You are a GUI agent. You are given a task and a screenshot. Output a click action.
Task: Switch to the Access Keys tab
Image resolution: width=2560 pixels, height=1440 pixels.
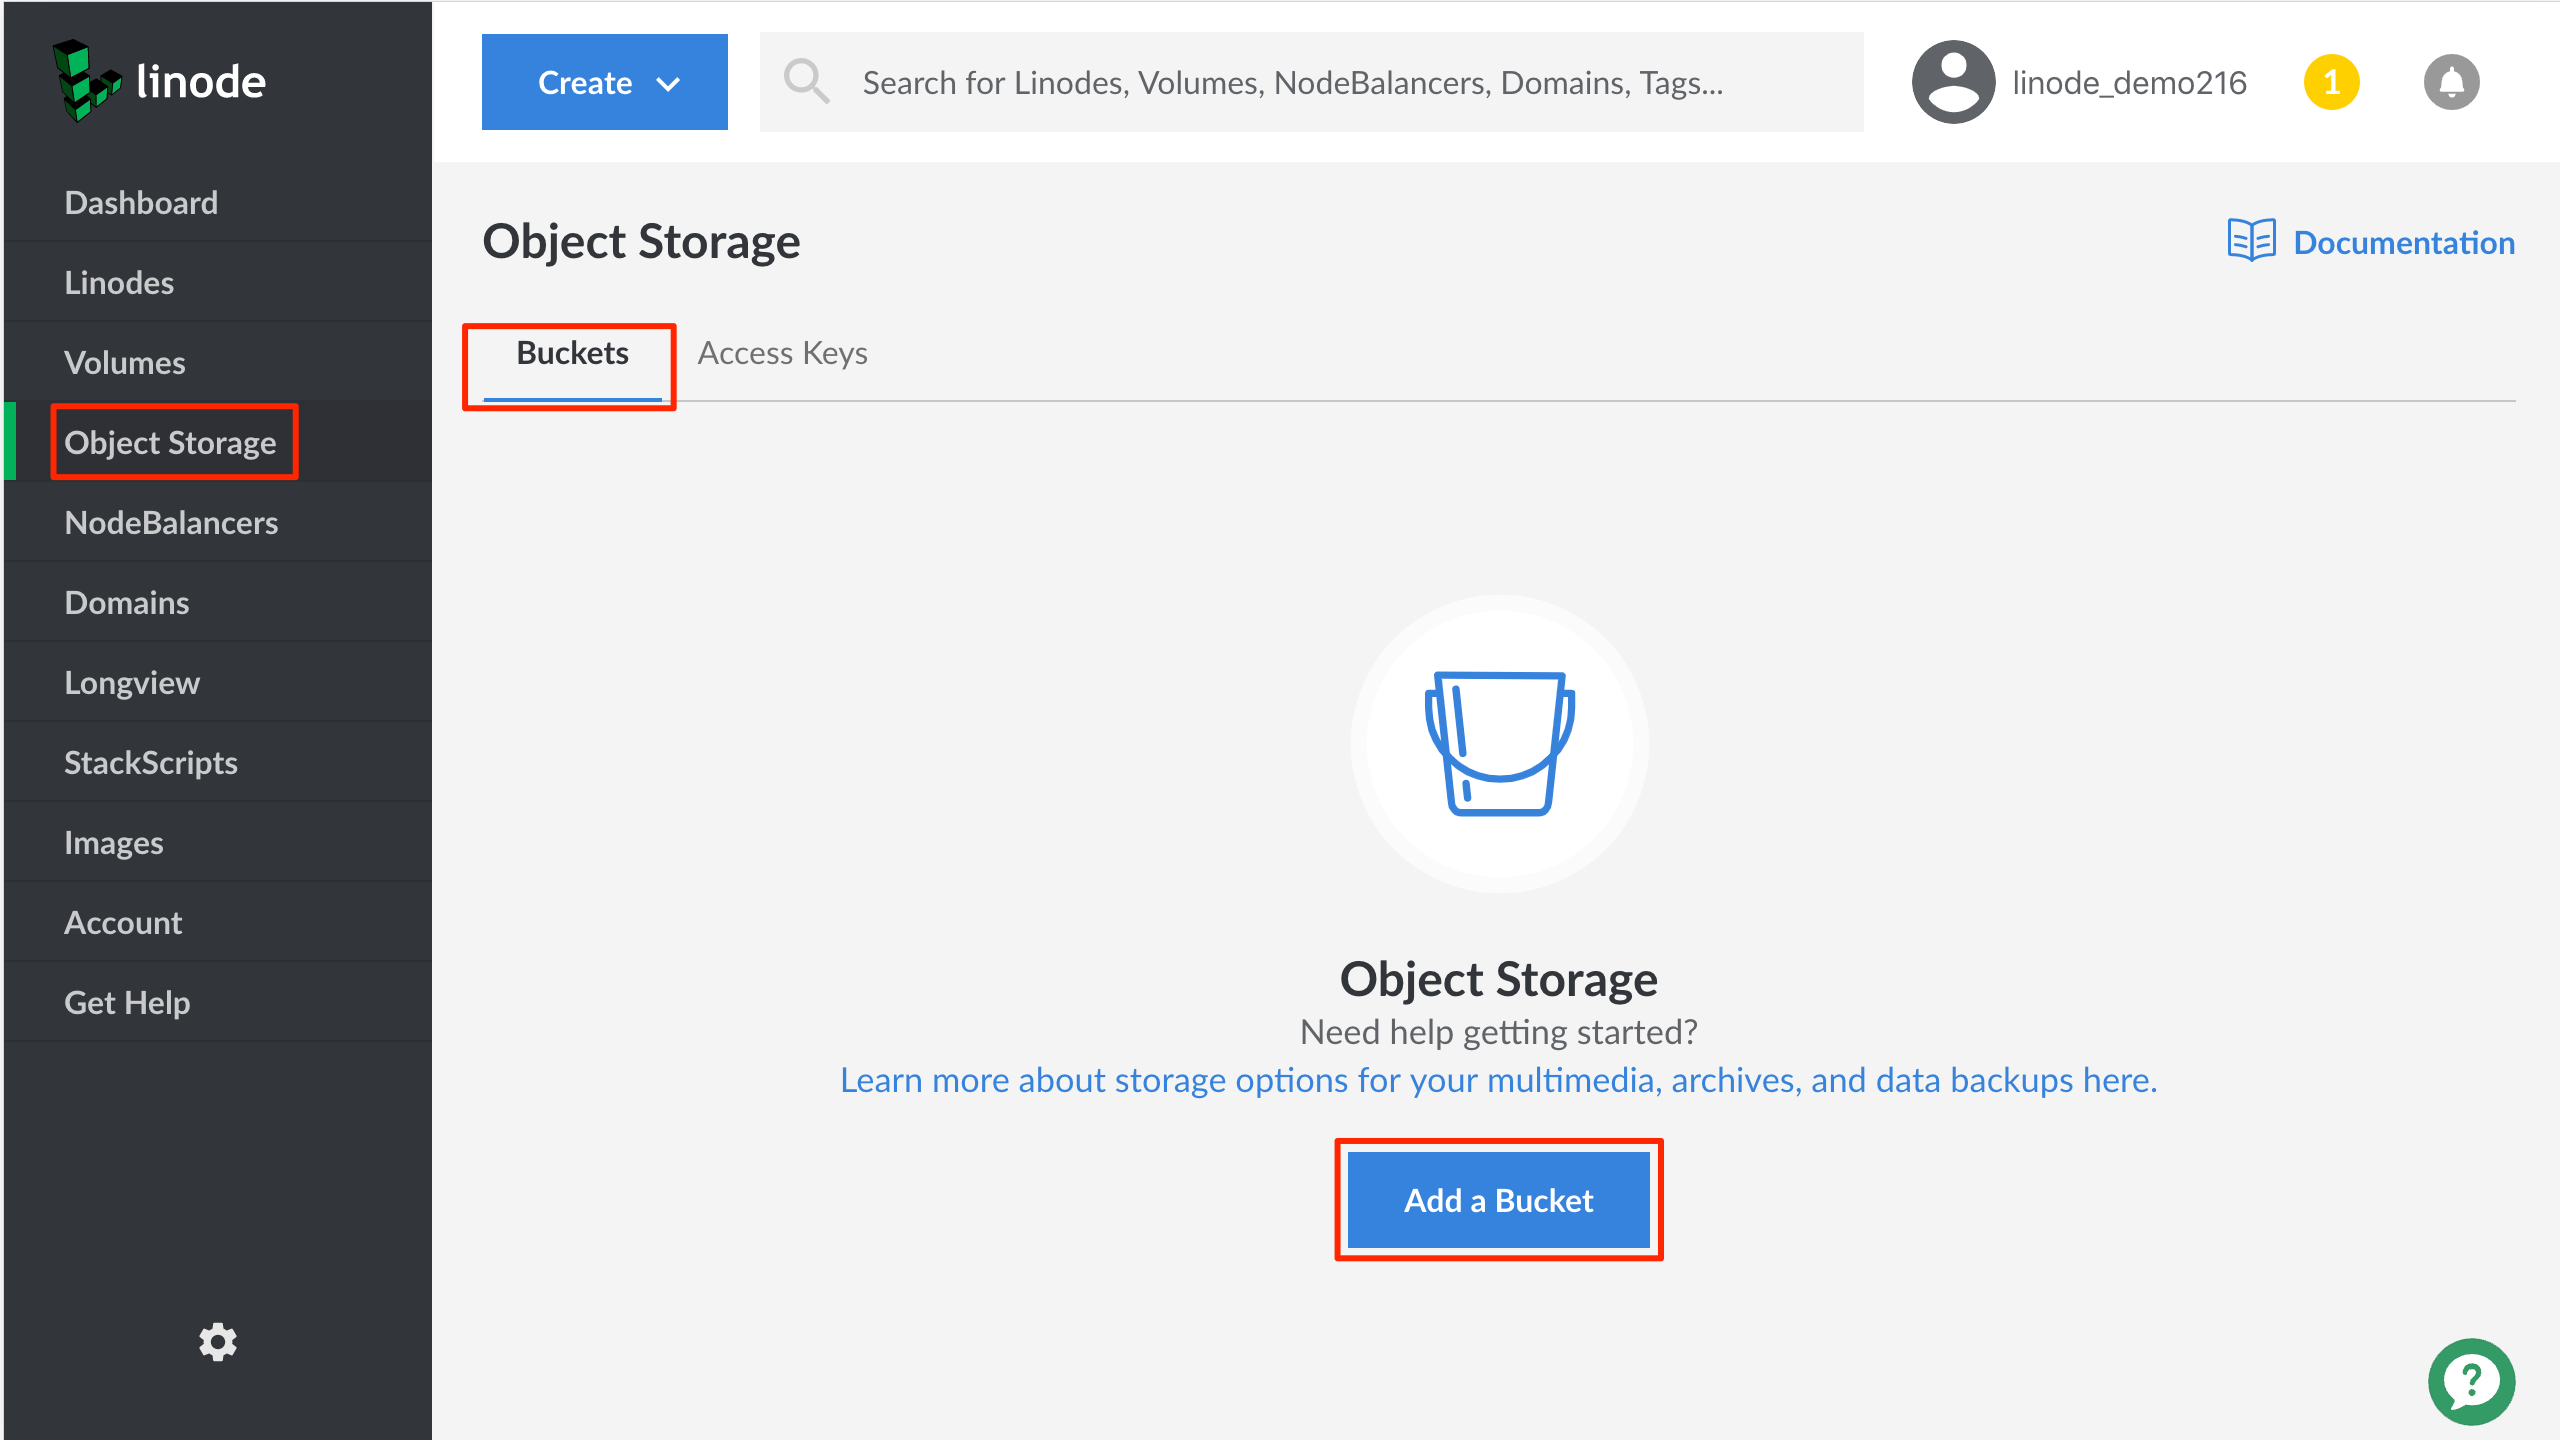[x=782, y=352]
